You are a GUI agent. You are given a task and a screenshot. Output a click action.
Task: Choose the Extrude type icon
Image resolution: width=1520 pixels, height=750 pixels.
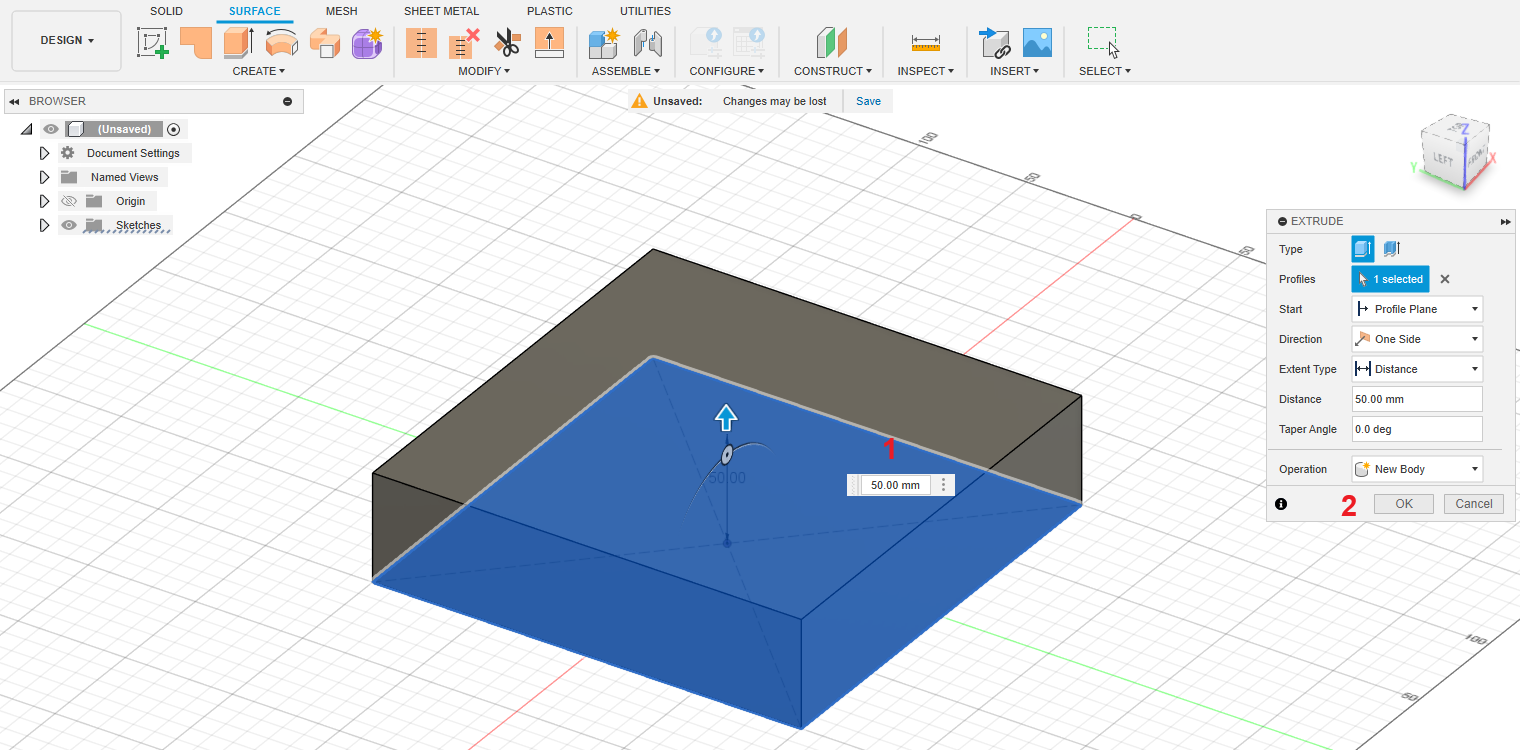pyautogui.click(x=1363, y=249)
